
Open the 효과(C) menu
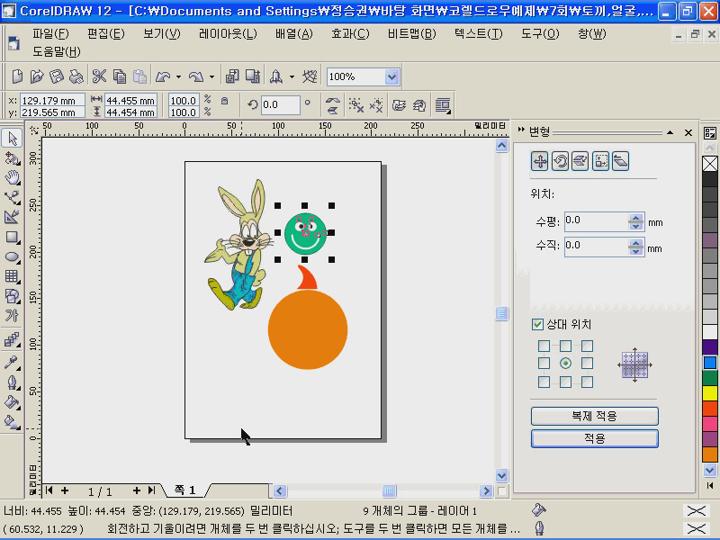(350, 34)
